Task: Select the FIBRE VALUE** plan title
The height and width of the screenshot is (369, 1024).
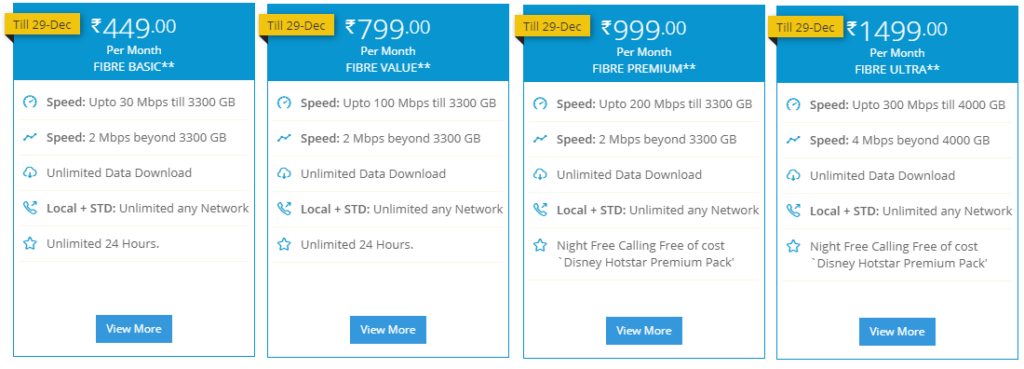Action: coord(387,67)
